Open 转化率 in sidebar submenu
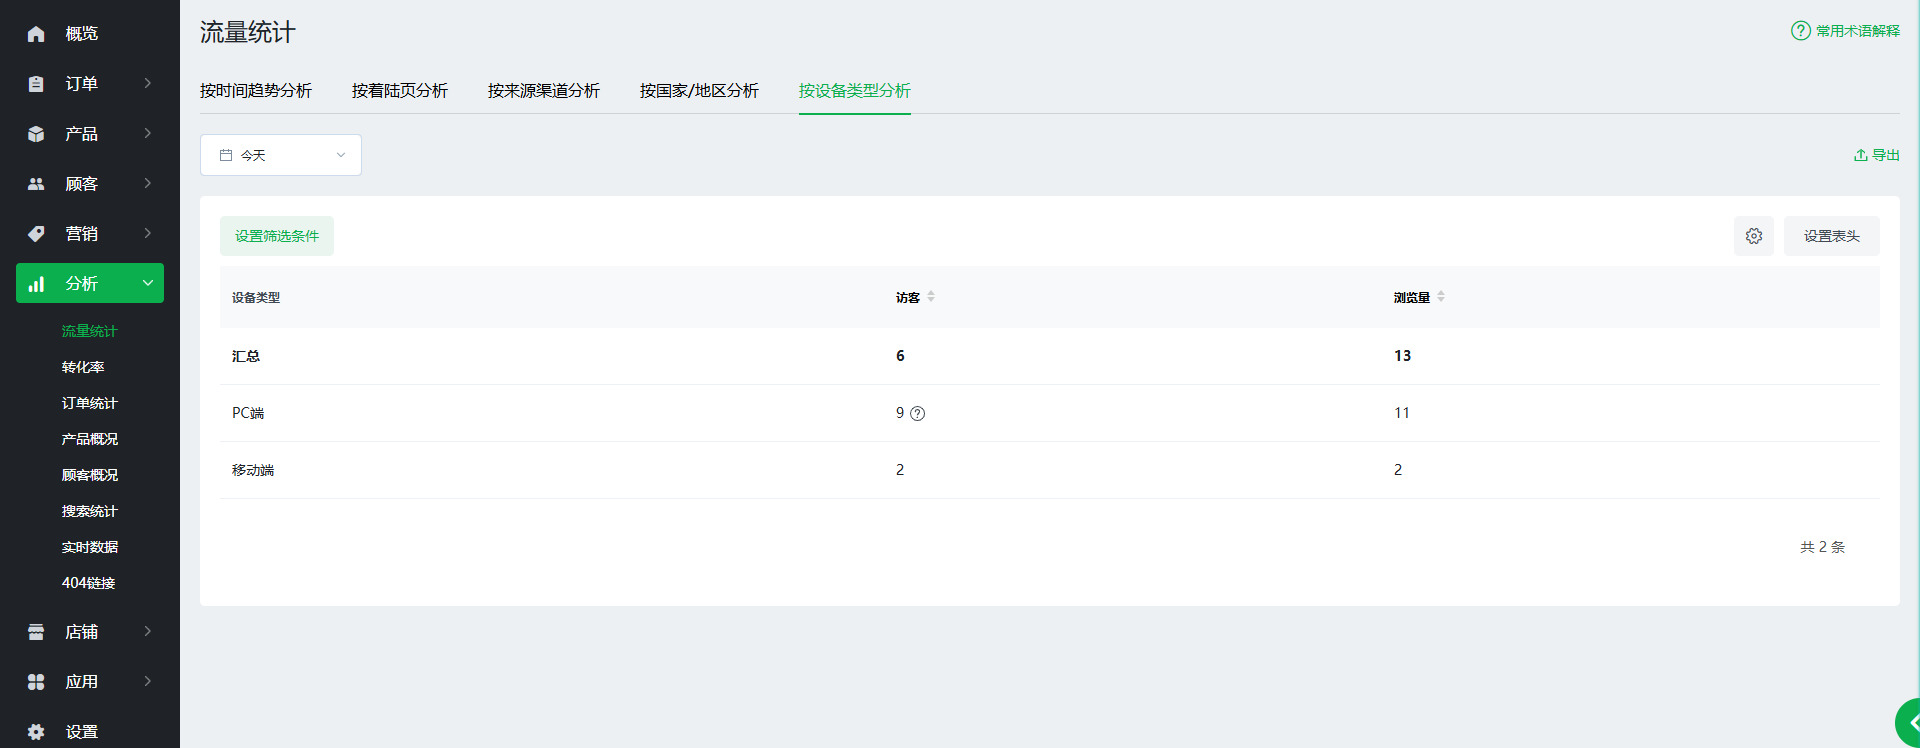The width and height of the screenshot is (1920, 748). tap(83, 367)
